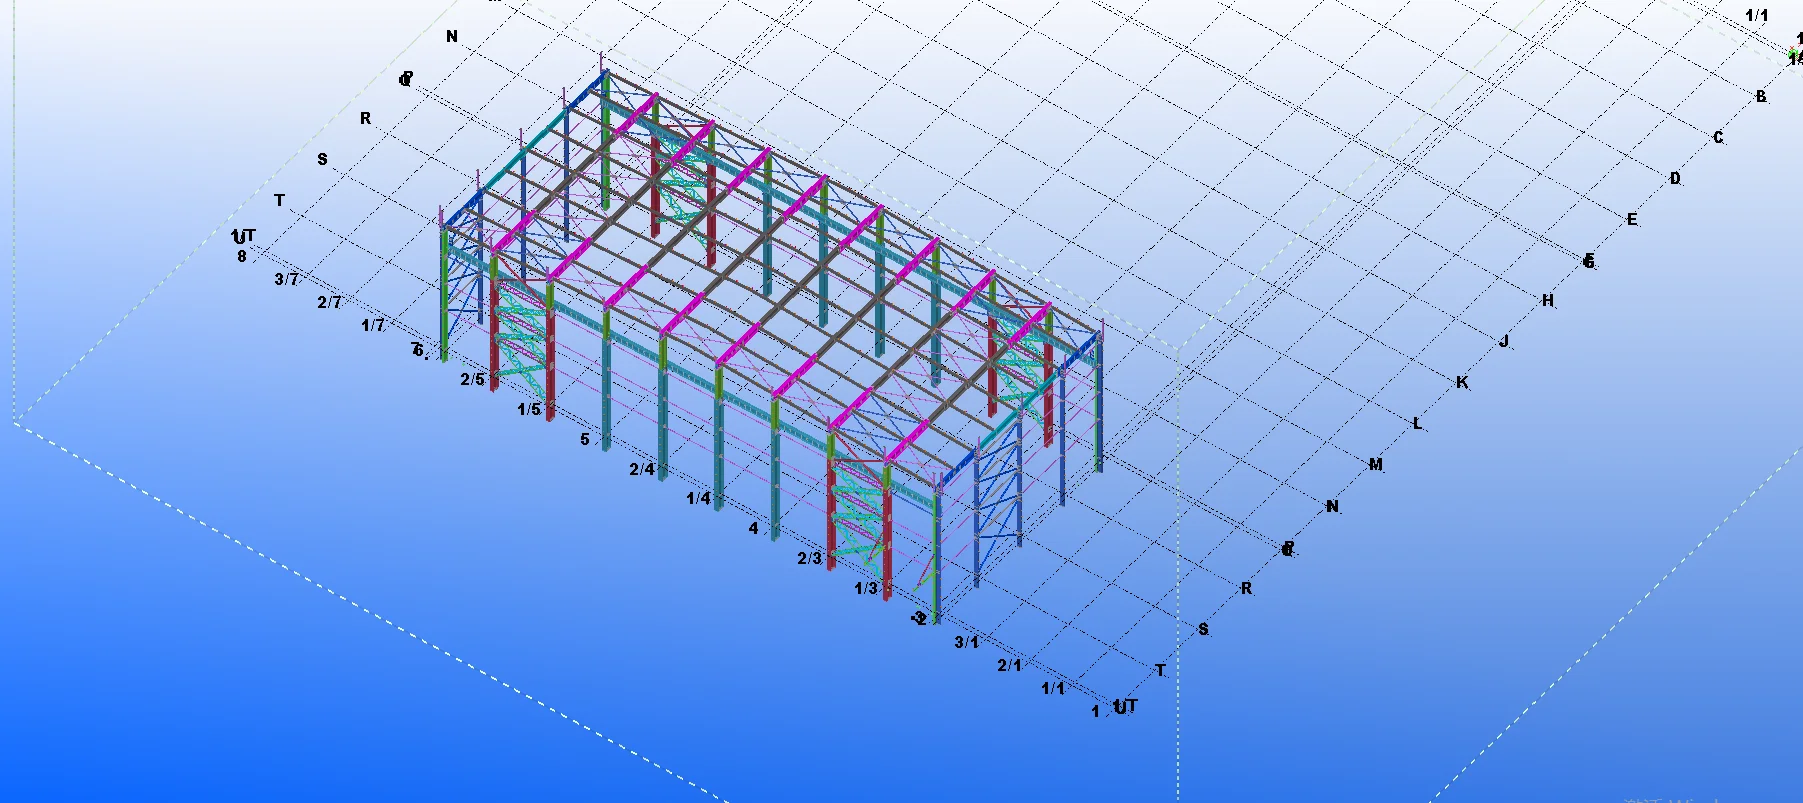Pick the grid label 5
Viewport: 1803px width, 803px height.
click(x=585, y=439)
